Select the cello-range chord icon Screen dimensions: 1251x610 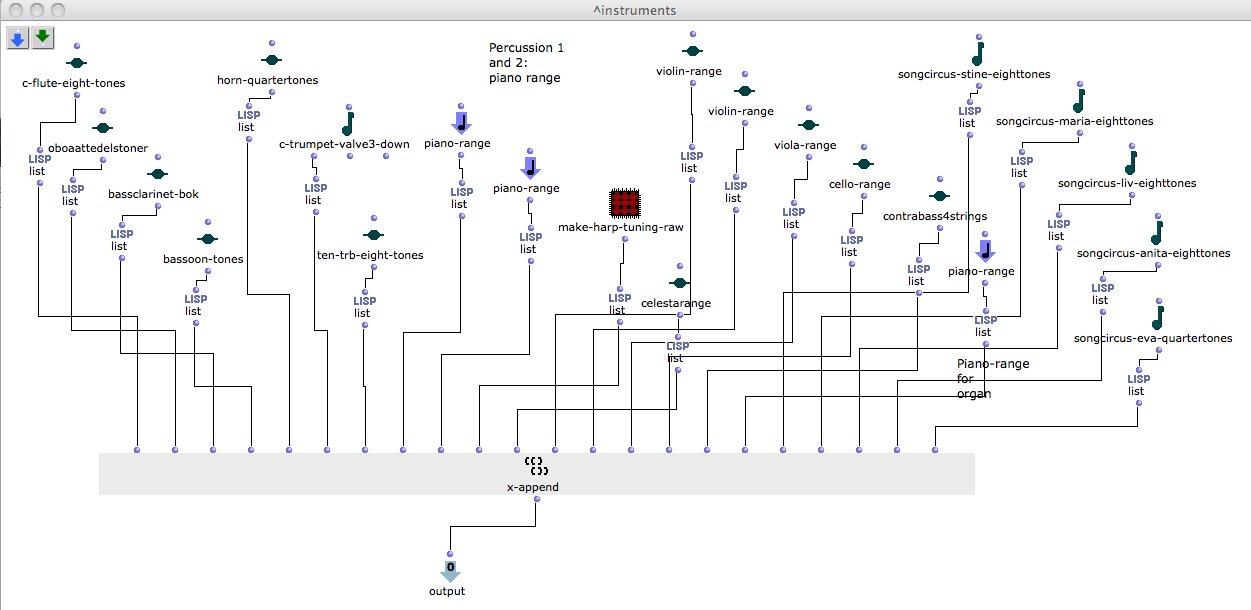864,164
